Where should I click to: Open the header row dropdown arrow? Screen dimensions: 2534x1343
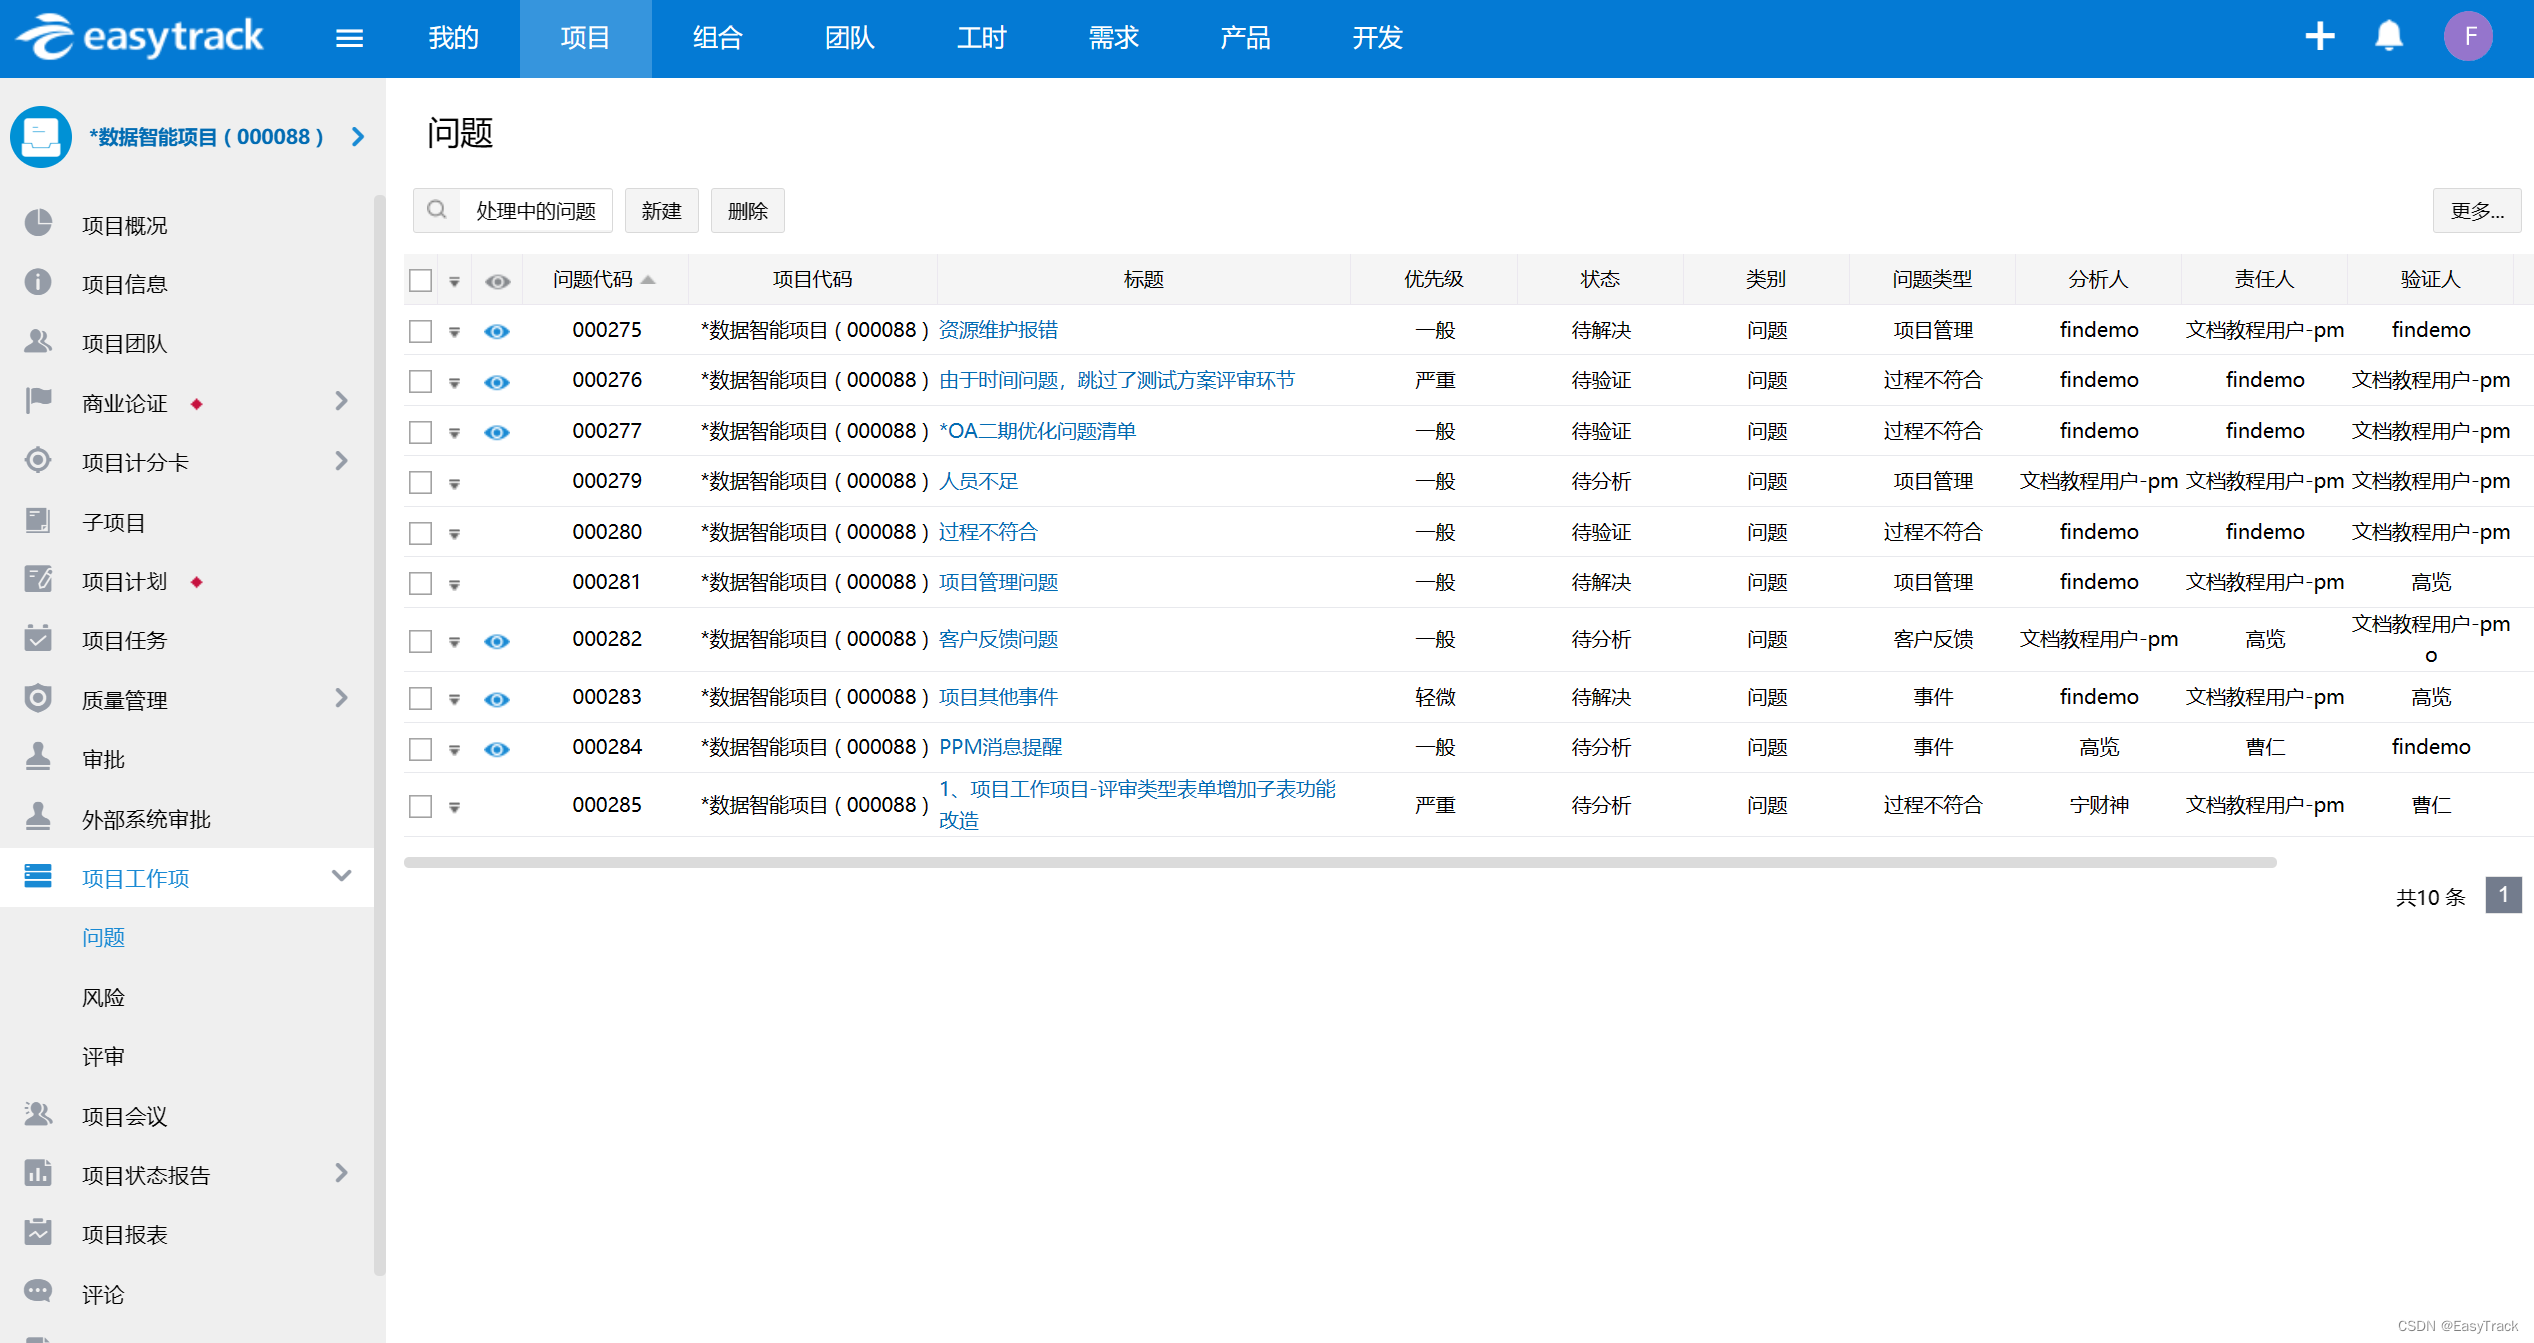click(x=454, y=282)
